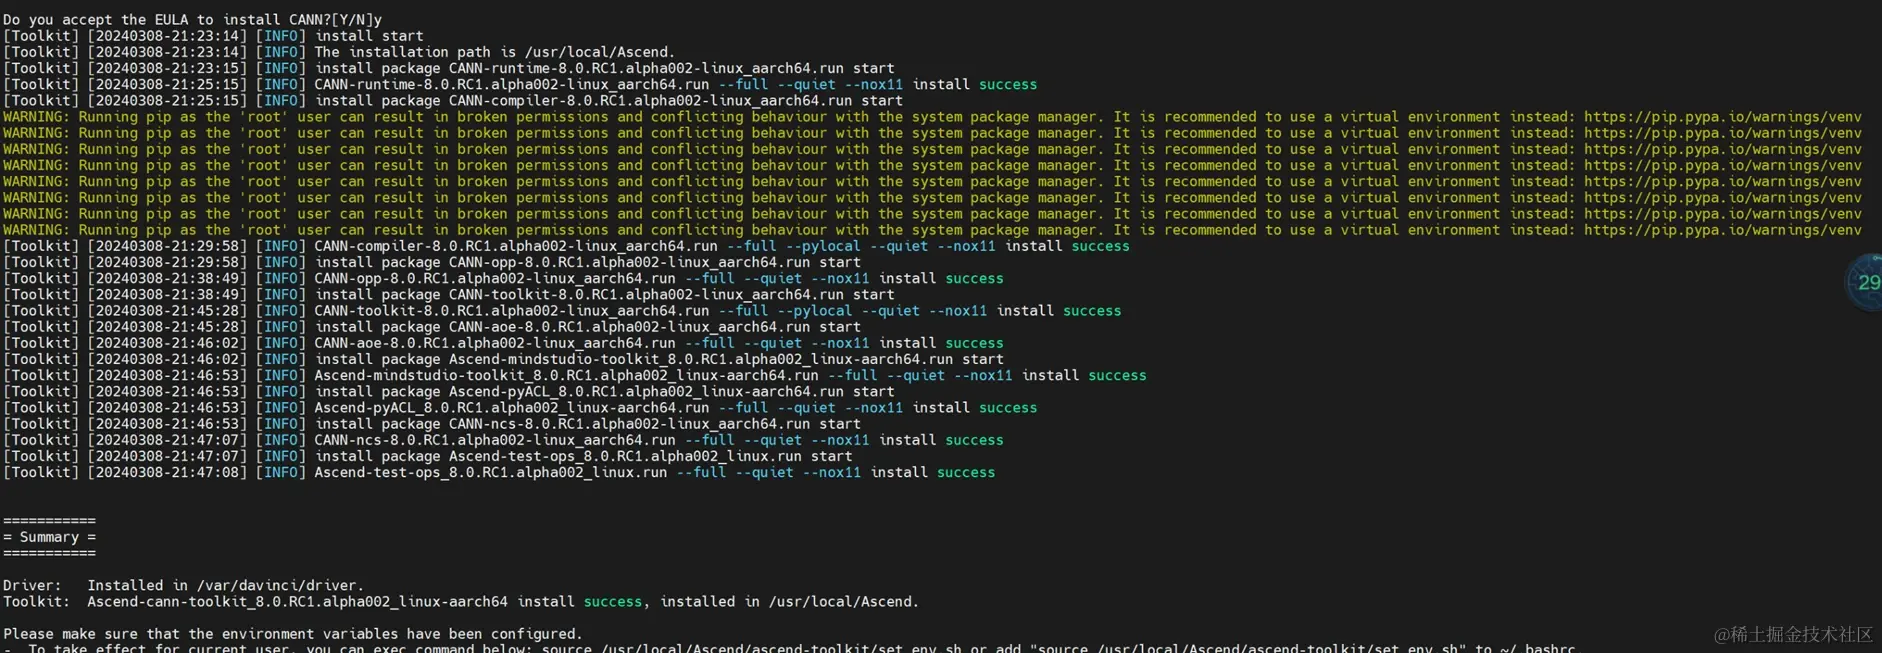Viewport: 1882px width, 653px height.
Task: Click '--pylocal' flag in the CANN-compiler success line
Action: pos(823,246)
